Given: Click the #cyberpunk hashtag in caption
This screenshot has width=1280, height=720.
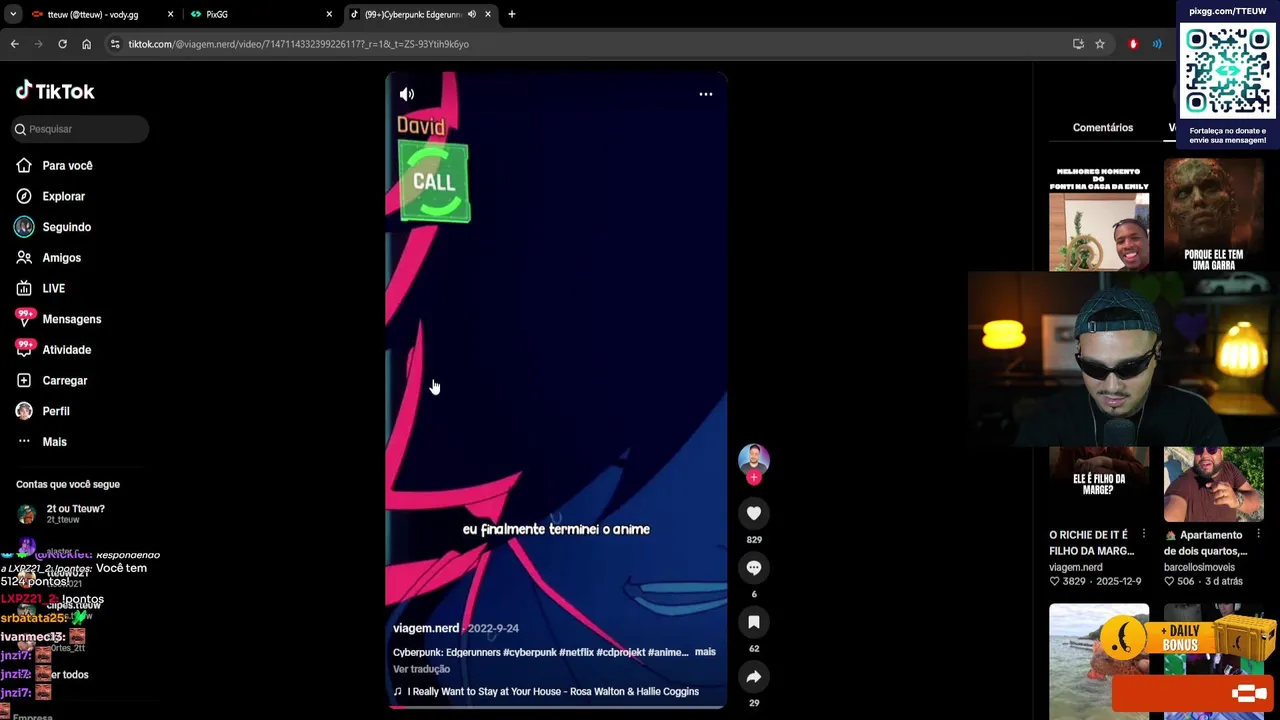Looking at the screenshot, I should [x=529, y=652].
